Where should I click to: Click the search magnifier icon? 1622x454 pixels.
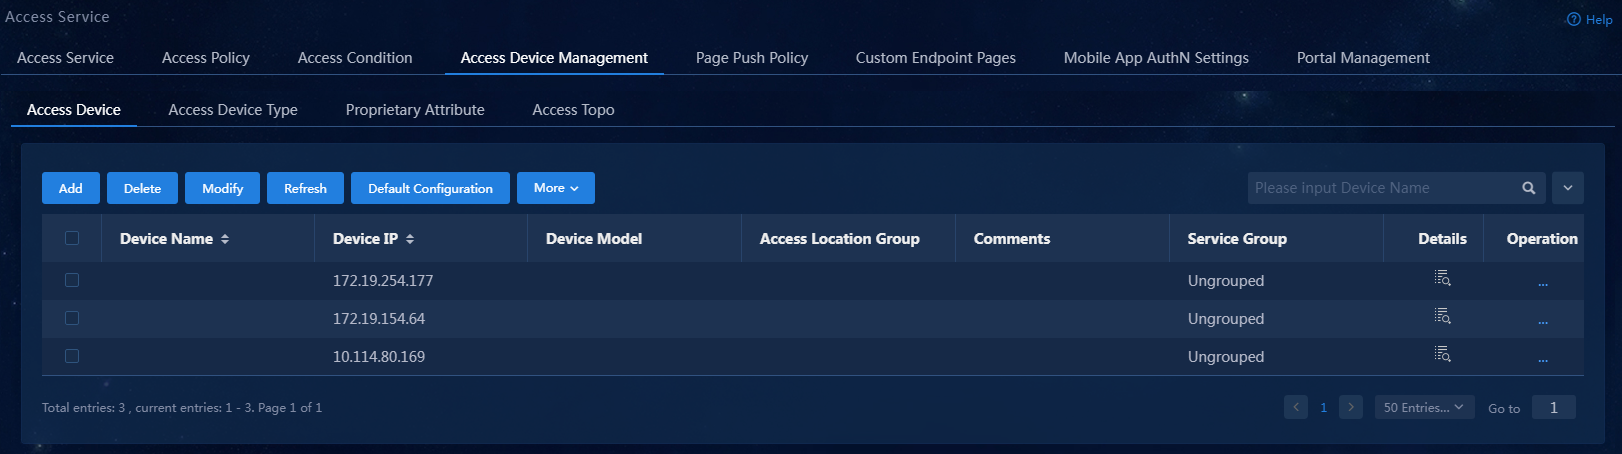point(1528,188)
